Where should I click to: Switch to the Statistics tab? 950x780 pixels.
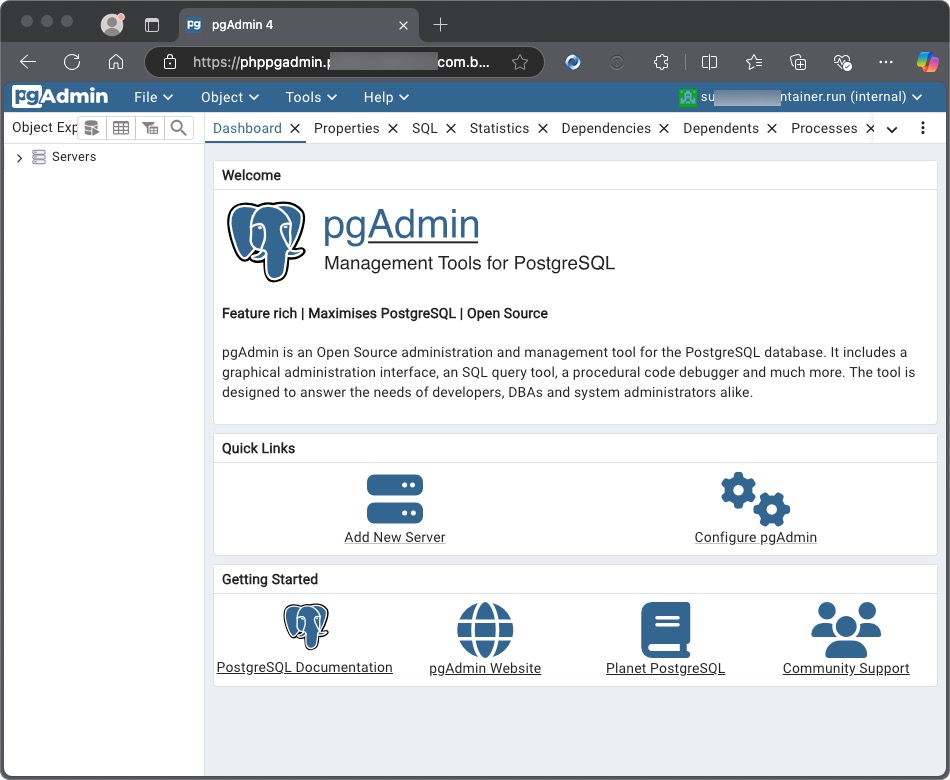(499, 128)
